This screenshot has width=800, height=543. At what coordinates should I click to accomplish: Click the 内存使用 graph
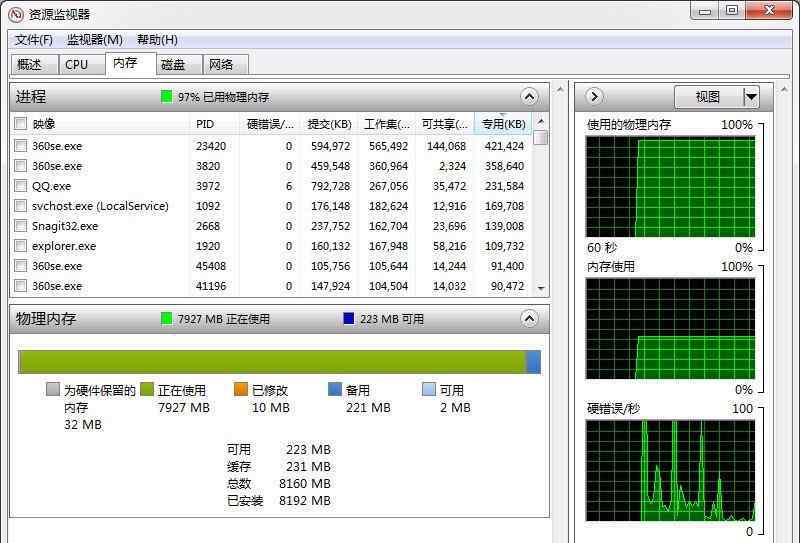(x=670, y=329)
